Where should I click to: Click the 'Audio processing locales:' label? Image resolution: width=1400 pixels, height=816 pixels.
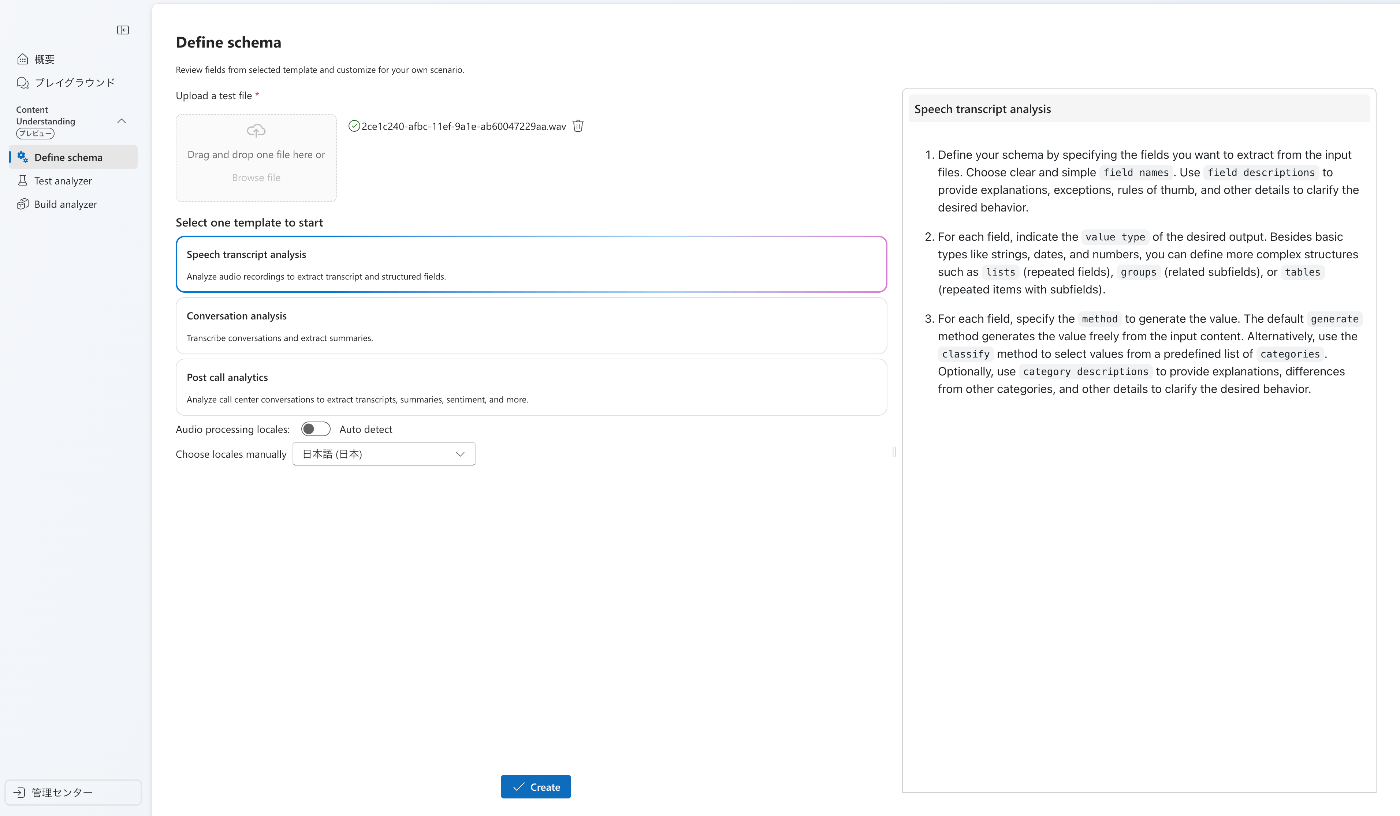(233, 429)
